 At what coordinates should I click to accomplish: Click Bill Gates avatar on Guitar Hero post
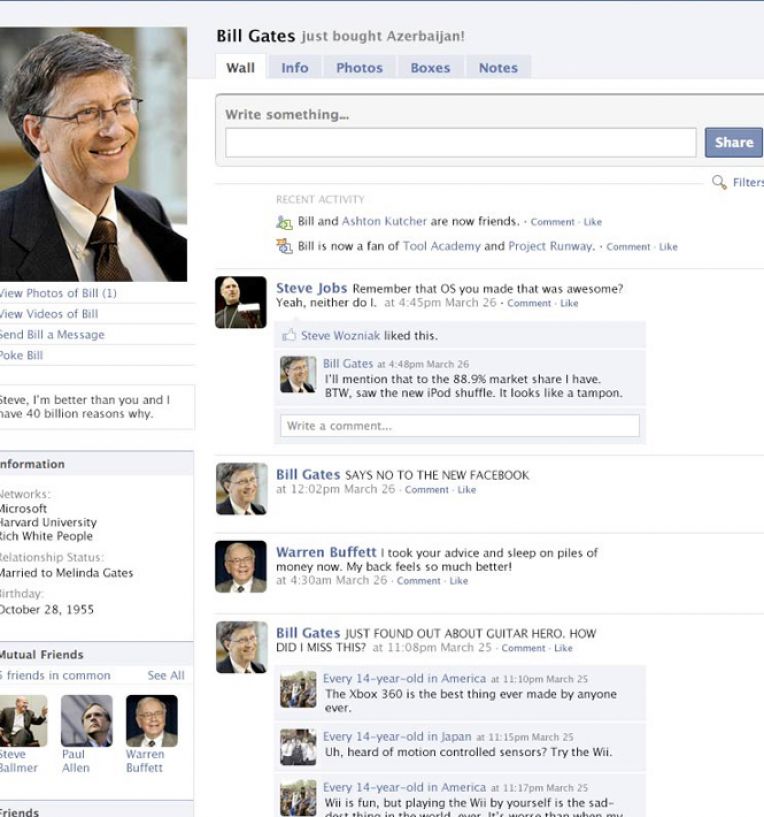tap(242, 647)
